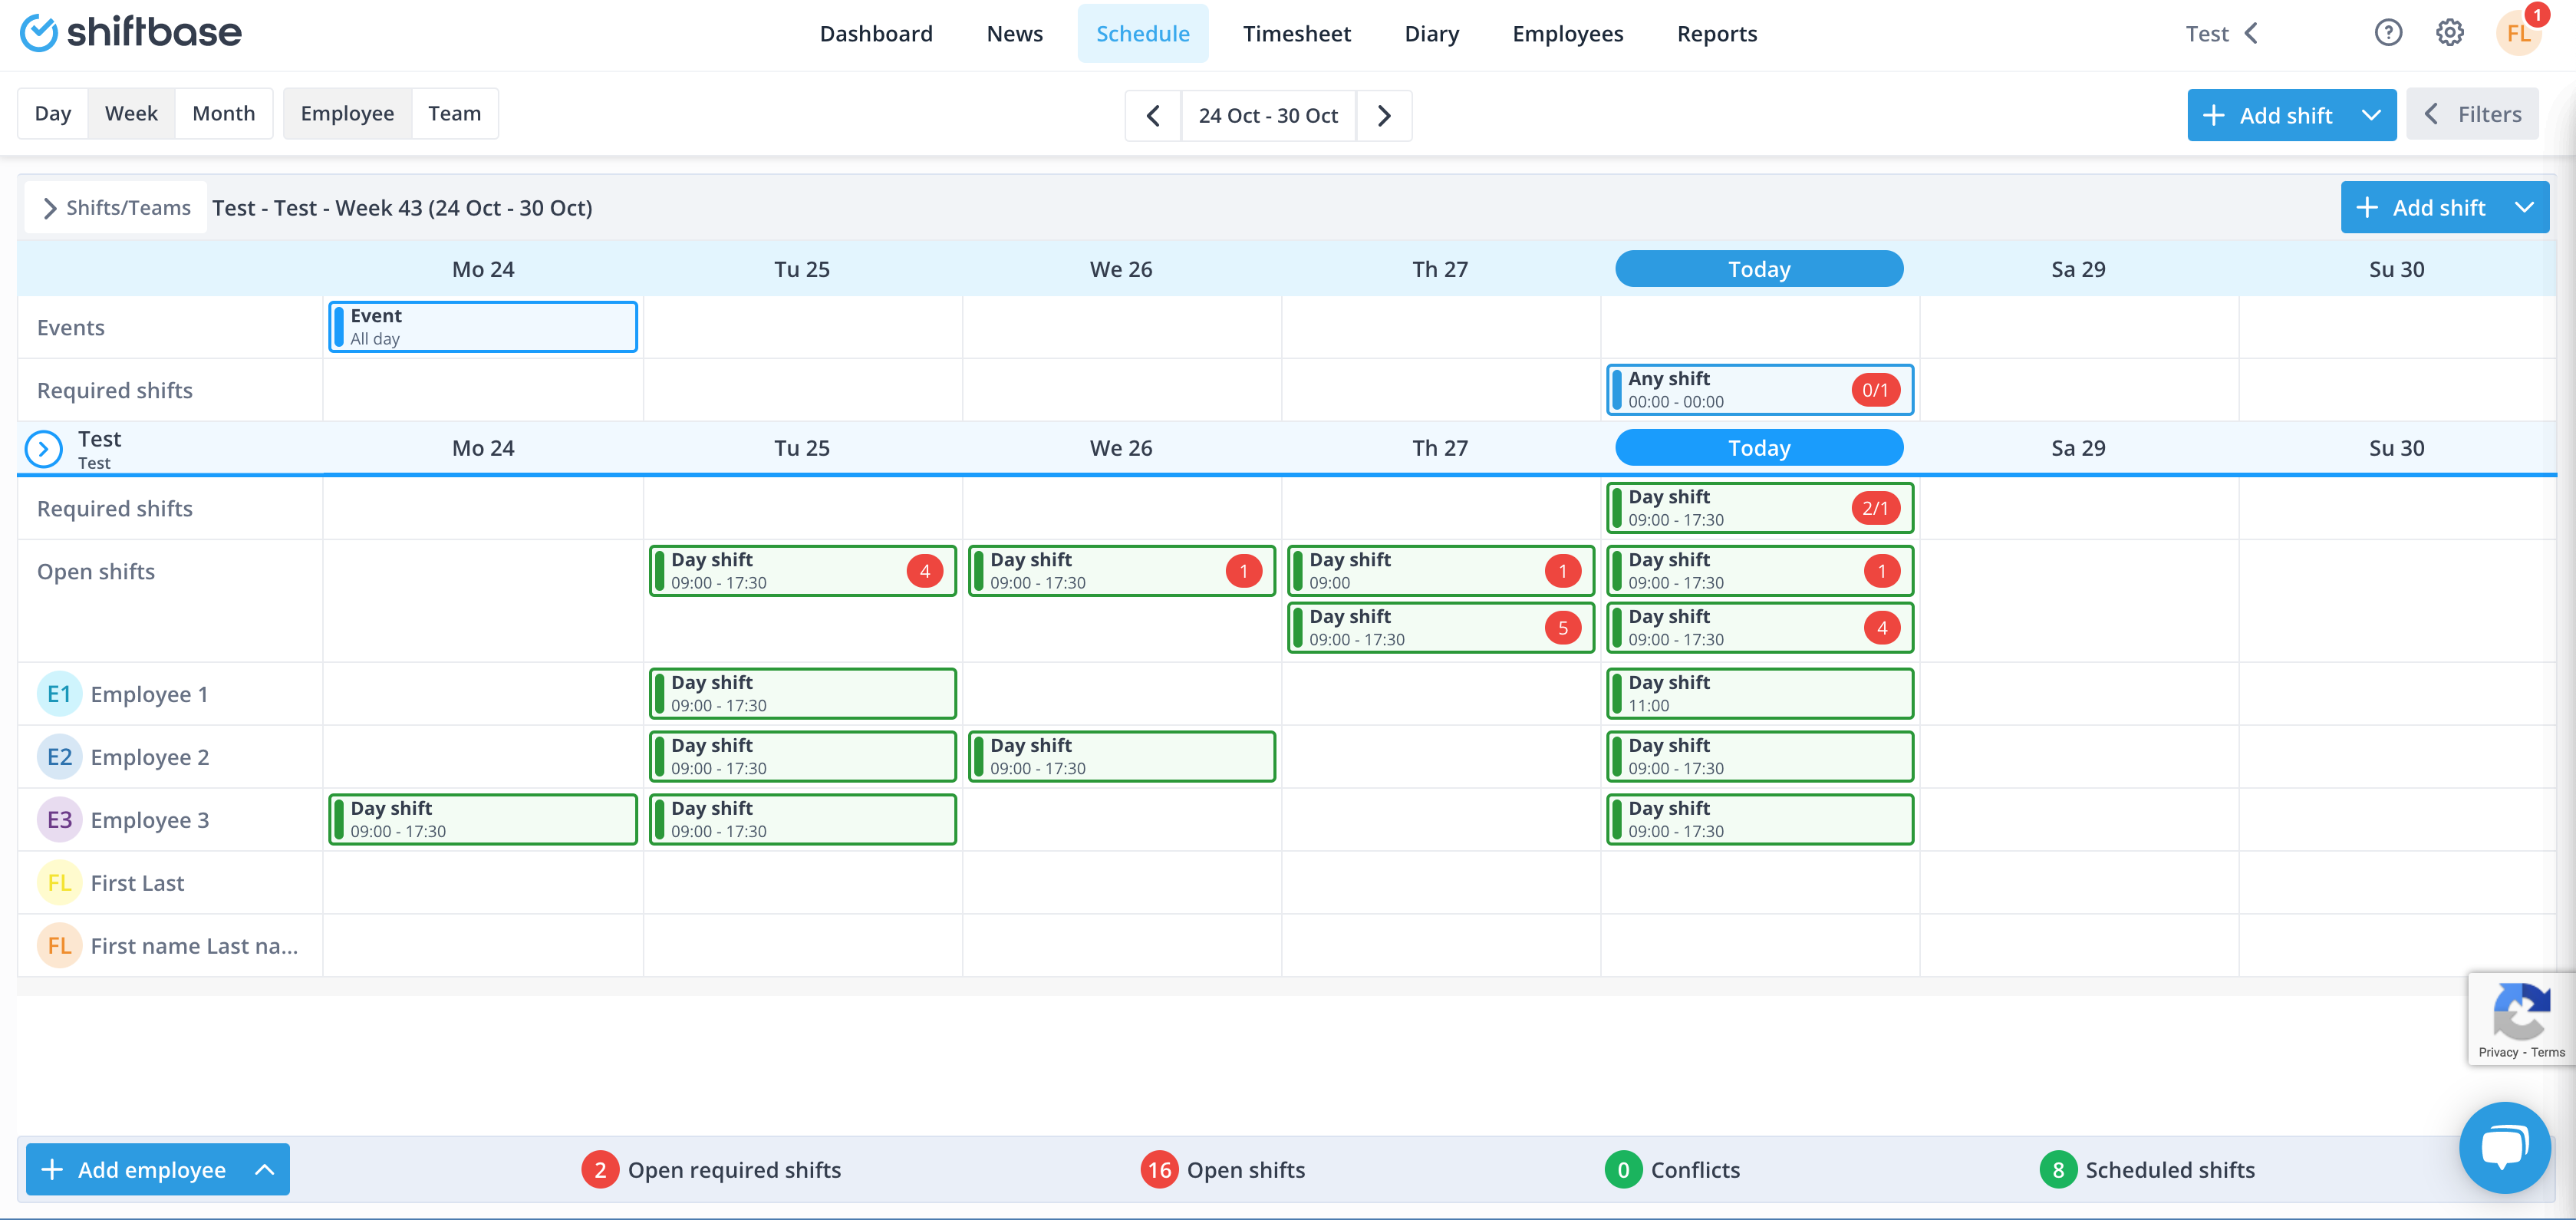The height and width of the screenshot is (1220, 2576).
Task: Switch schedule view to Day
Action: pyautogui.click(x=52, y=113)
